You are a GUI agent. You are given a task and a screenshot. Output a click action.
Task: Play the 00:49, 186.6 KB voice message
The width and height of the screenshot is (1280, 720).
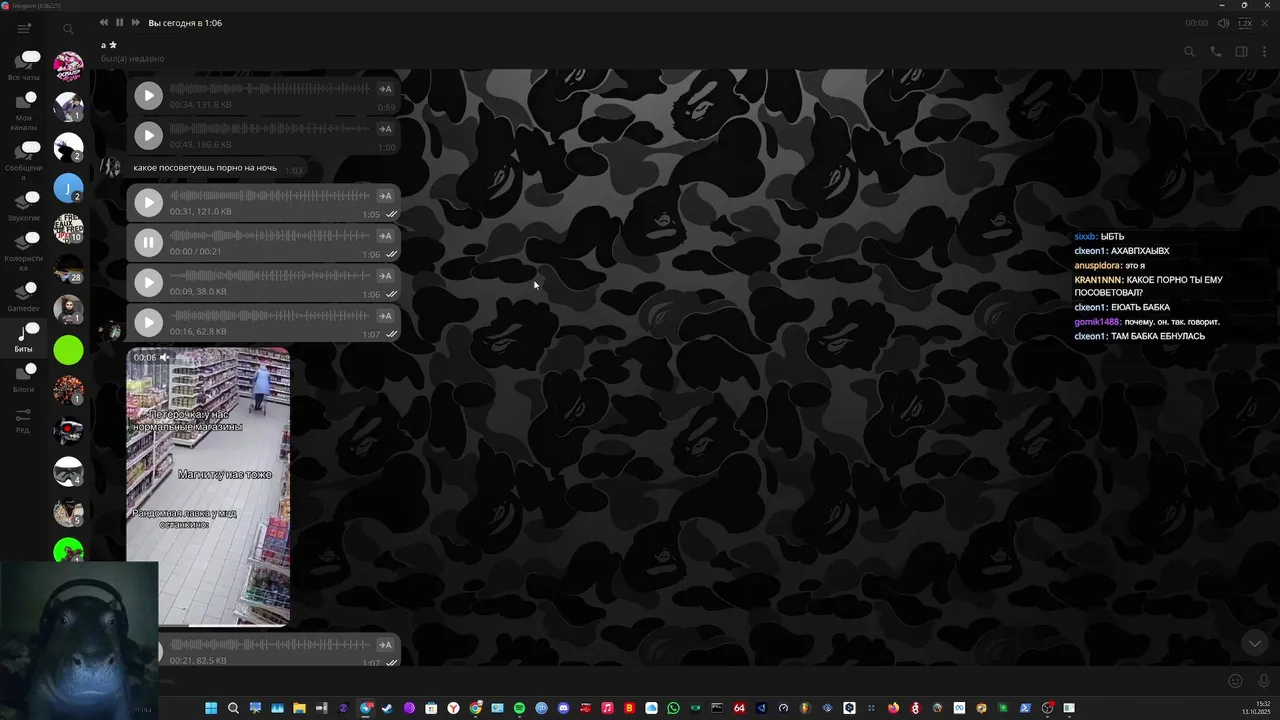point(148,136)
